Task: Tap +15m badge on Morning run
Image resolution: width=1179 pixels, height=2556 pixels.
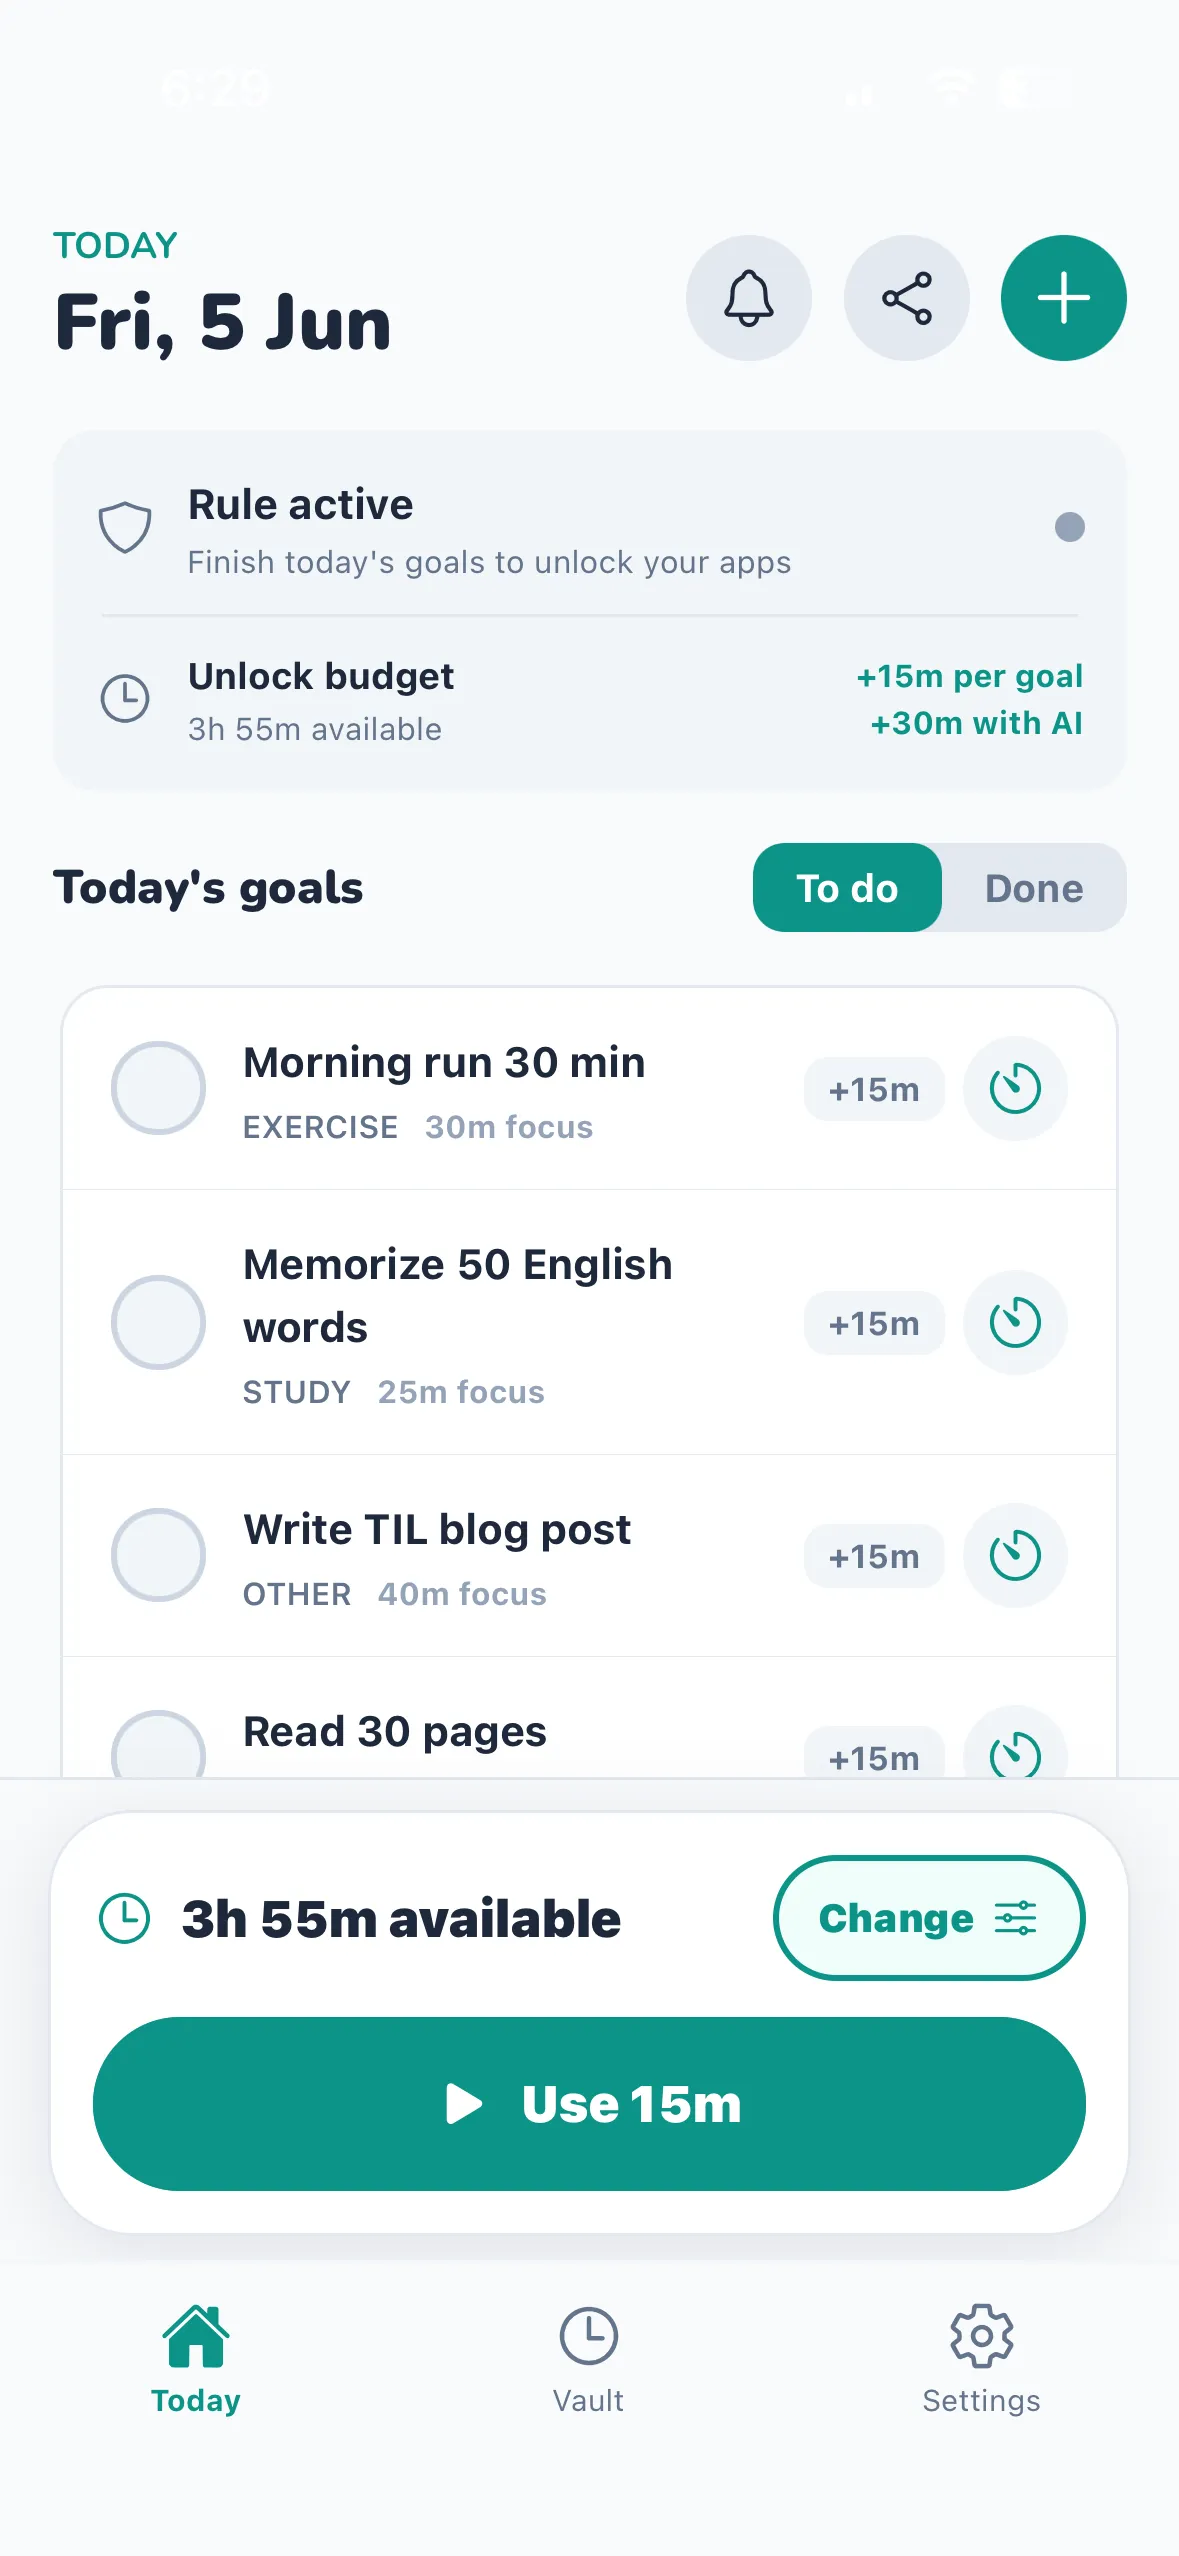Action: 874,1089
